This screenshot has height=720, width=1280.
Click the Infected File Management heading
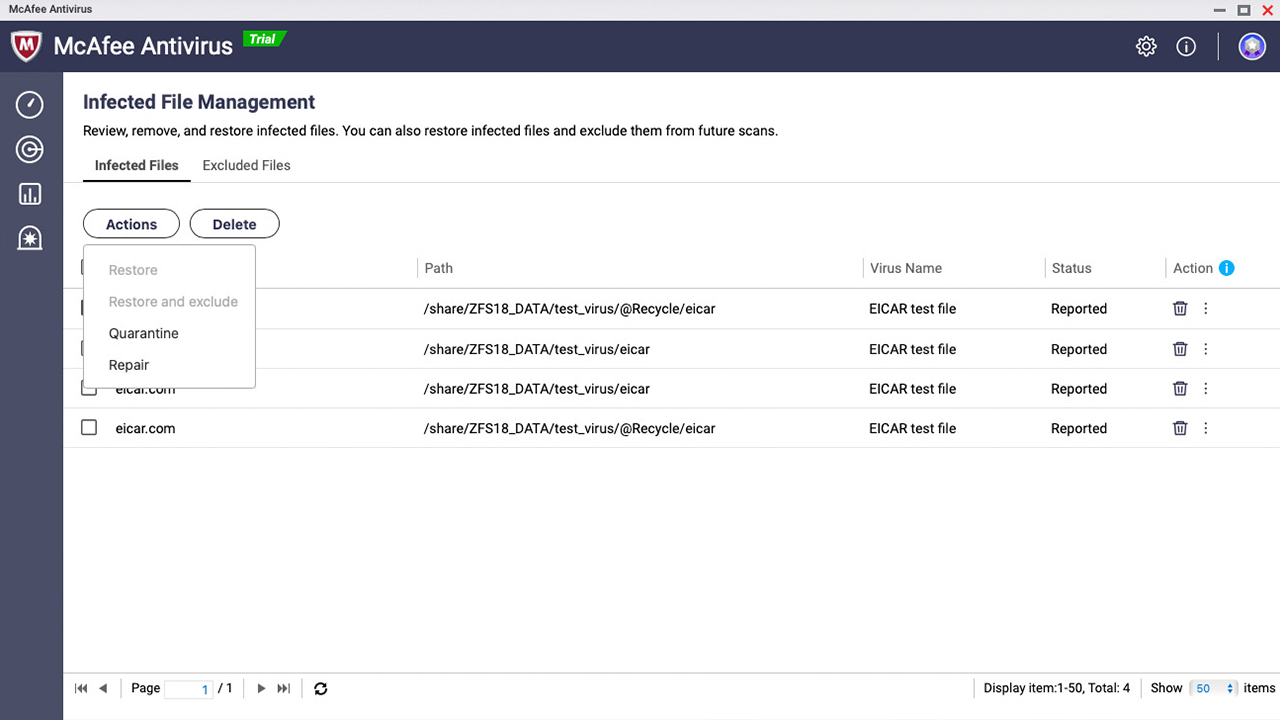199,102
